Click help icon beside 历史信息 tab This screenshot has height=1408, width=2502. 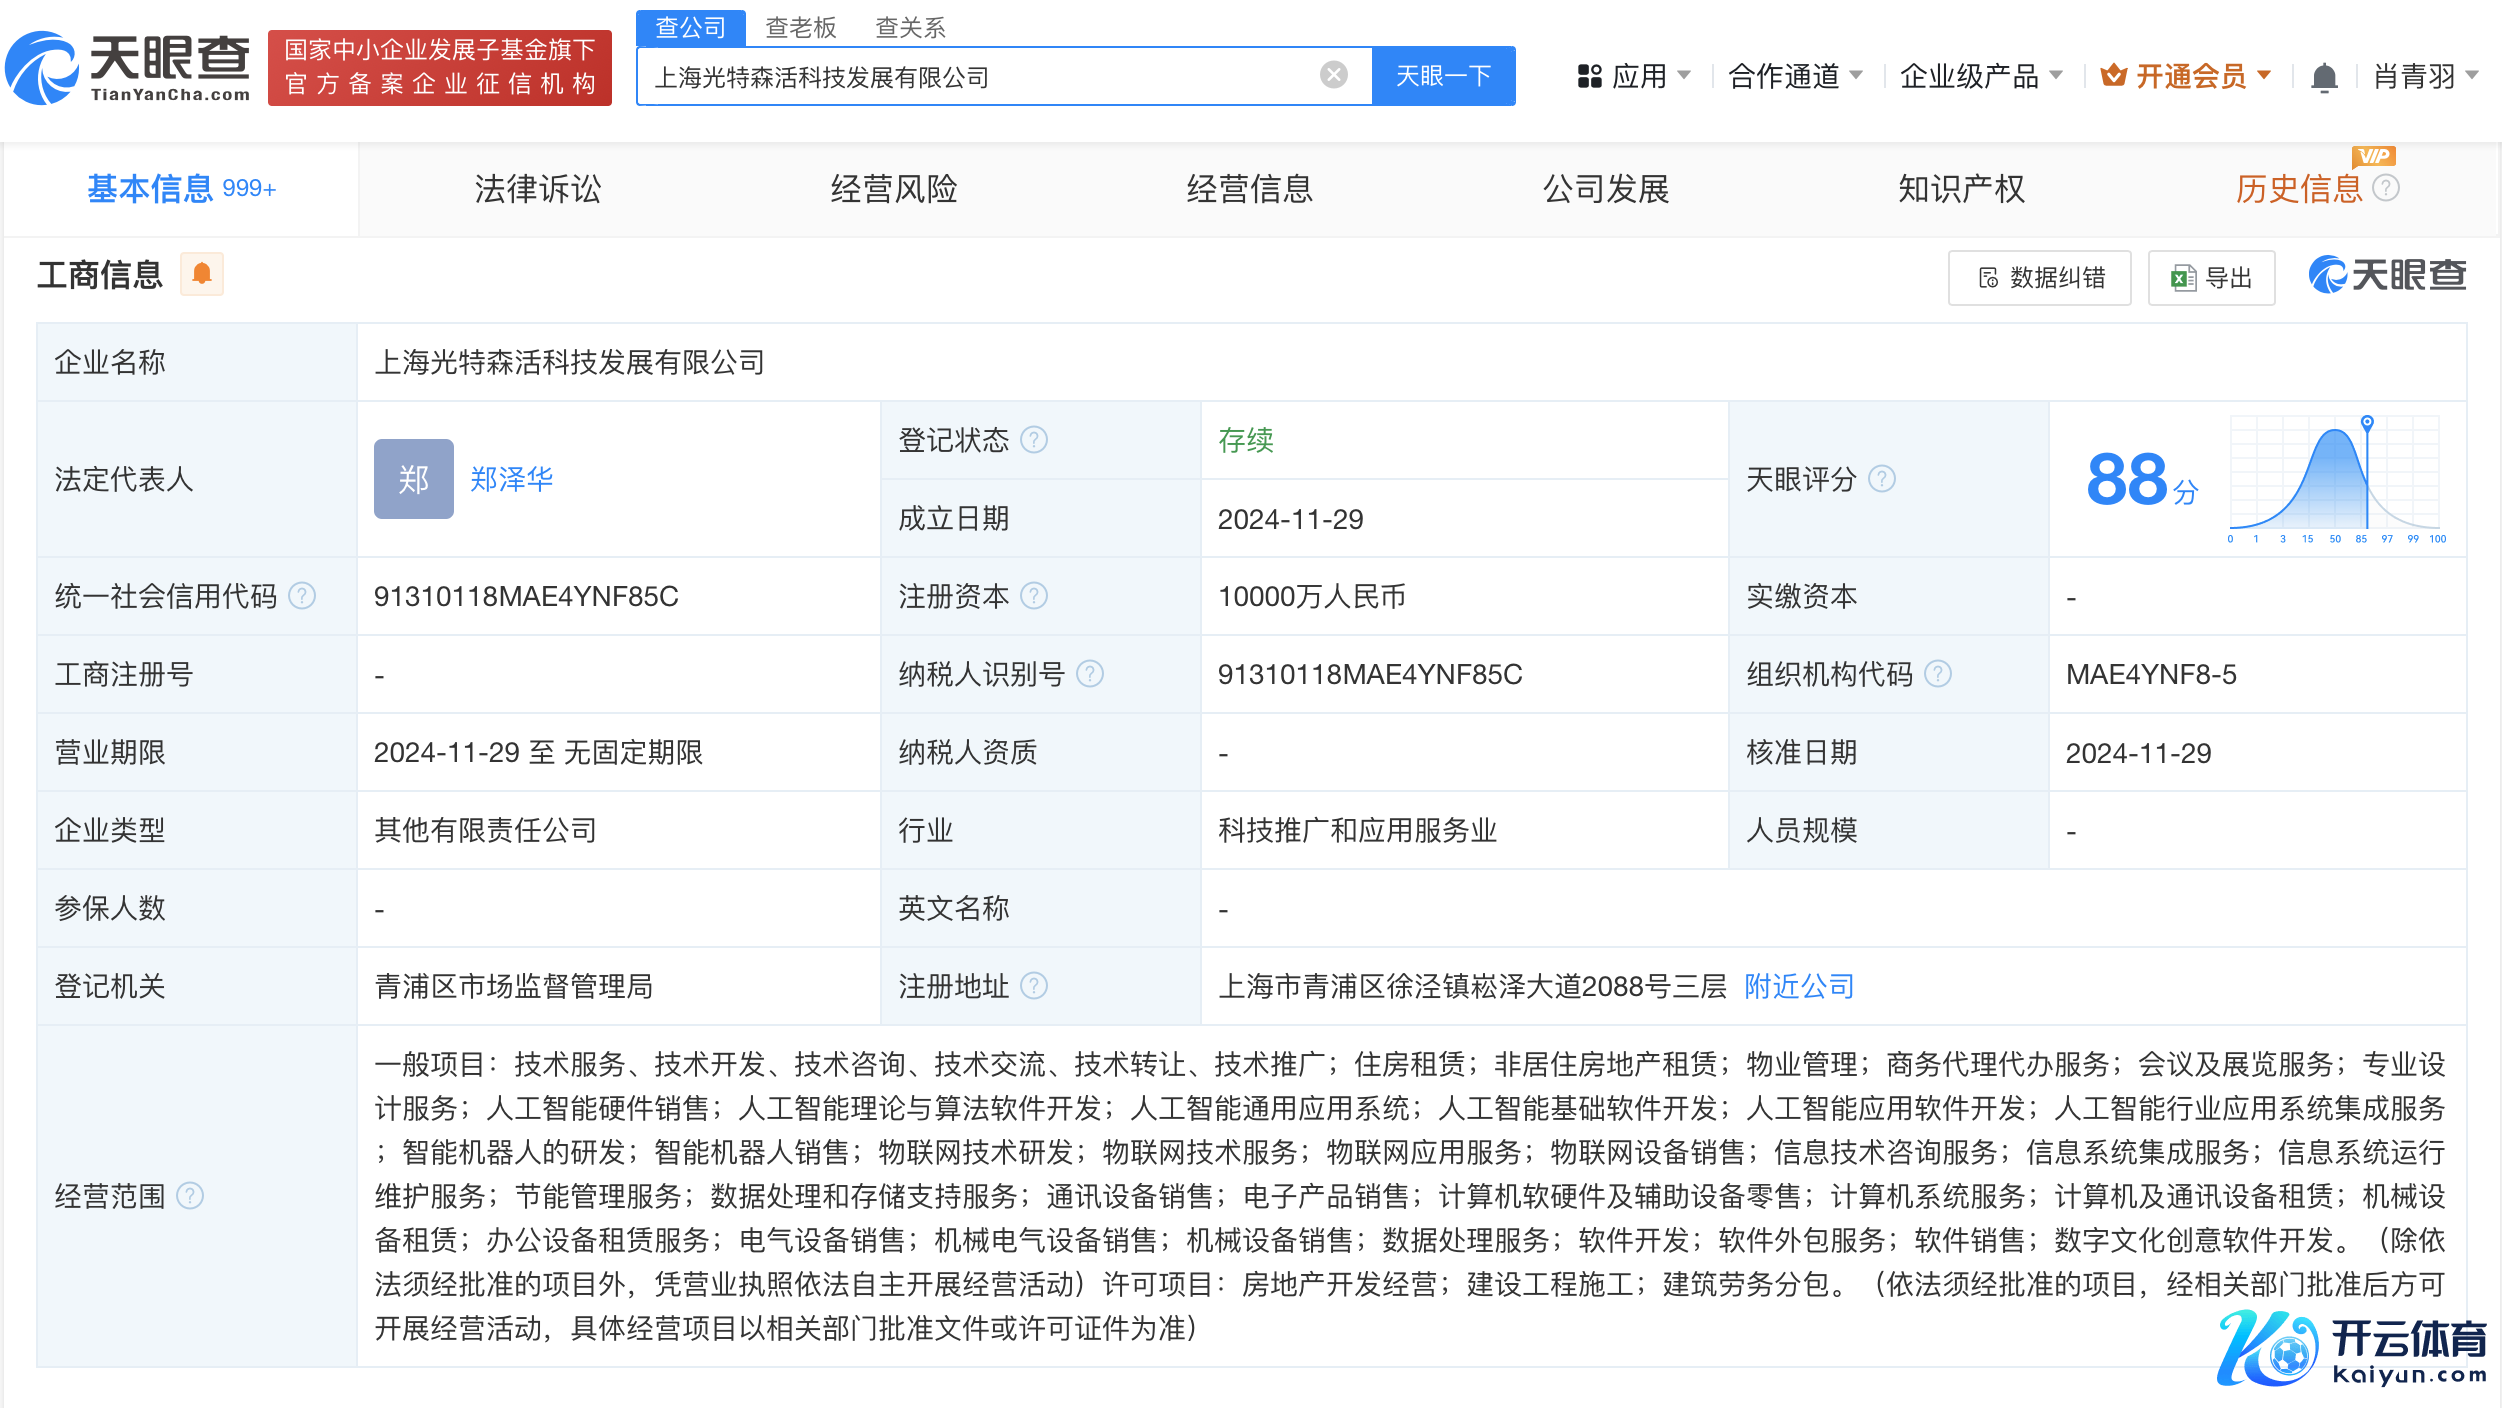click(2386, 188)
